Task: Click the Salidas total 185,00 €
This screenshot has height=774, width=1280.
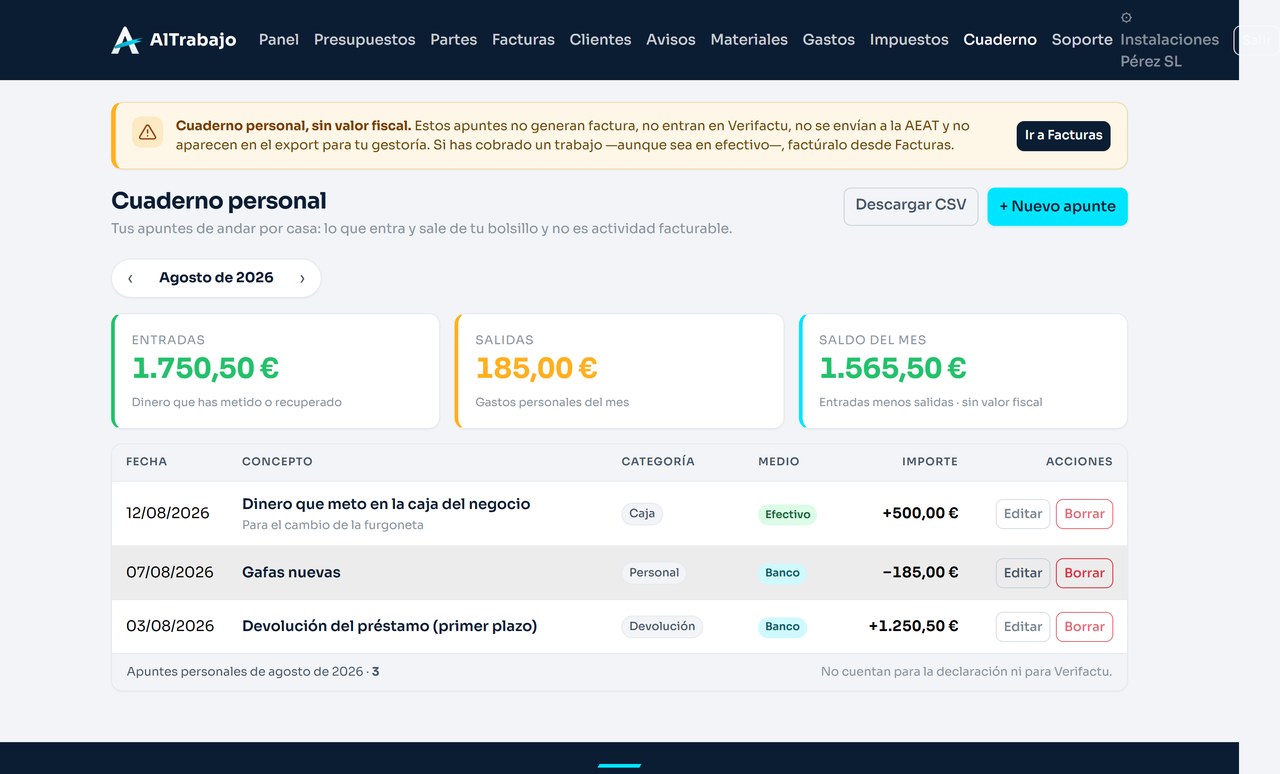Action: (x=536, y=369)
